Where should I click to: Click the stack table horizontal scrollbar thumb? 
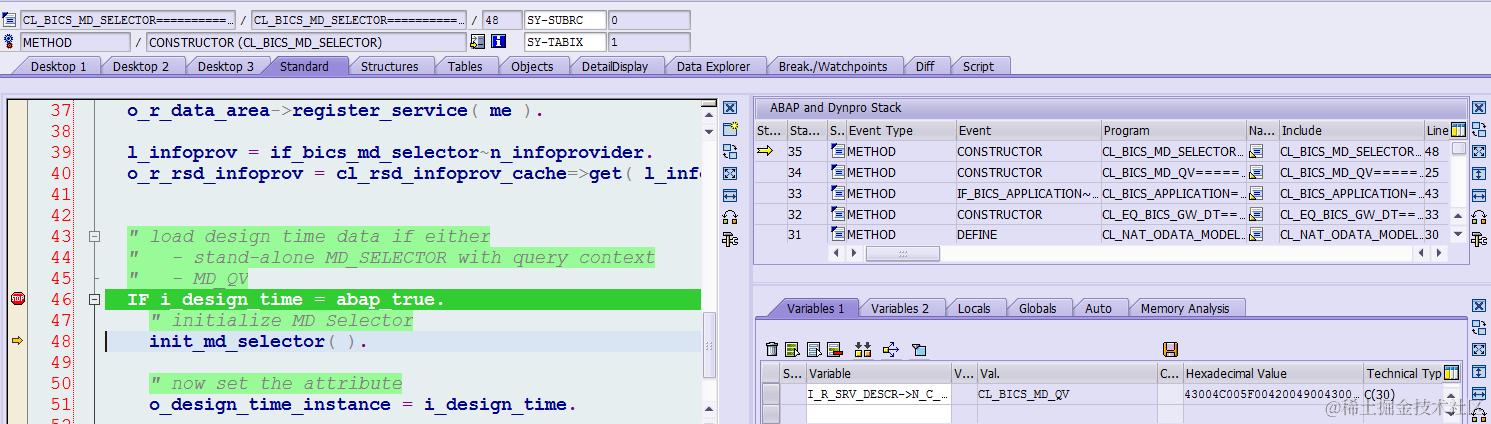point(902,254)
